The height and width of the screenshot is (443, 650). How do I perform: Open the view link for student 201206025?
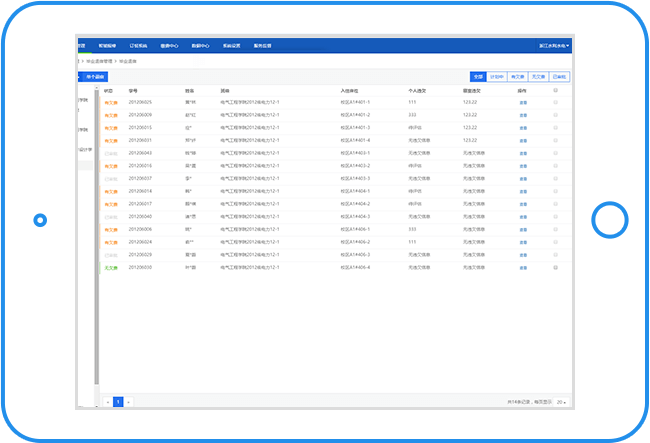click(523, 103)
